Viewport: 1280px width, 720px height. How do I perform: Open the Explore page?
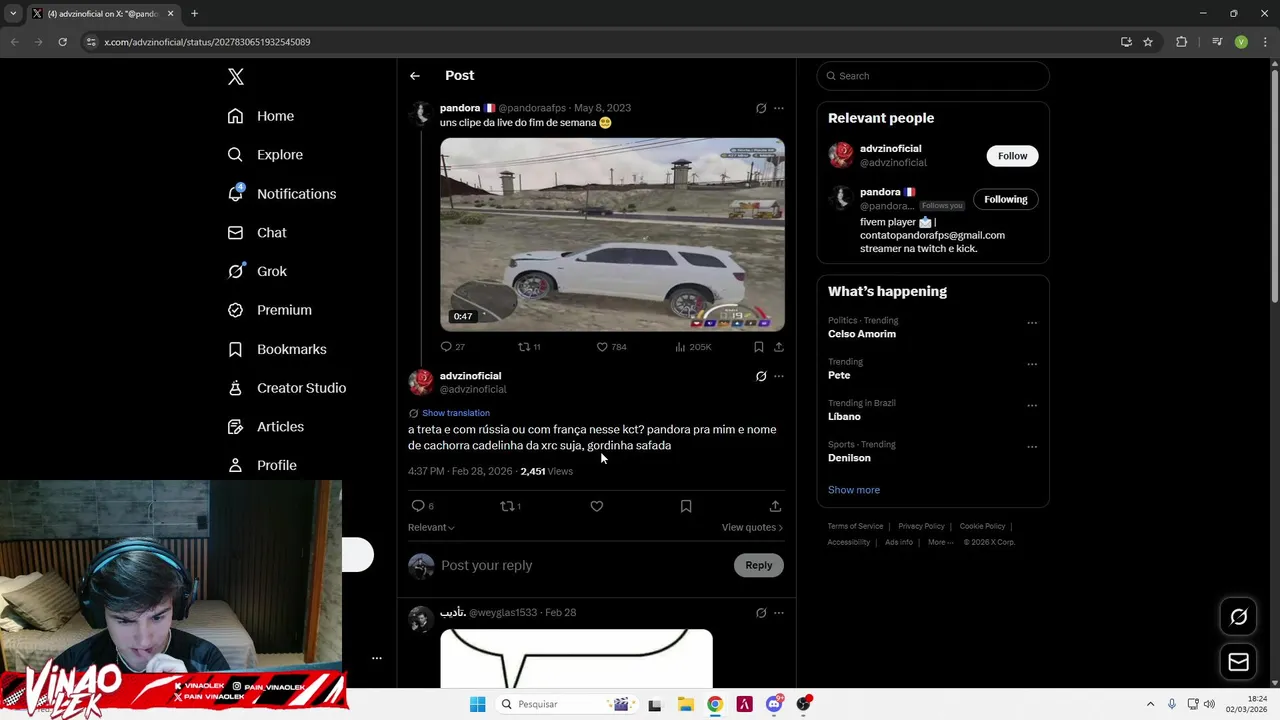265,155
